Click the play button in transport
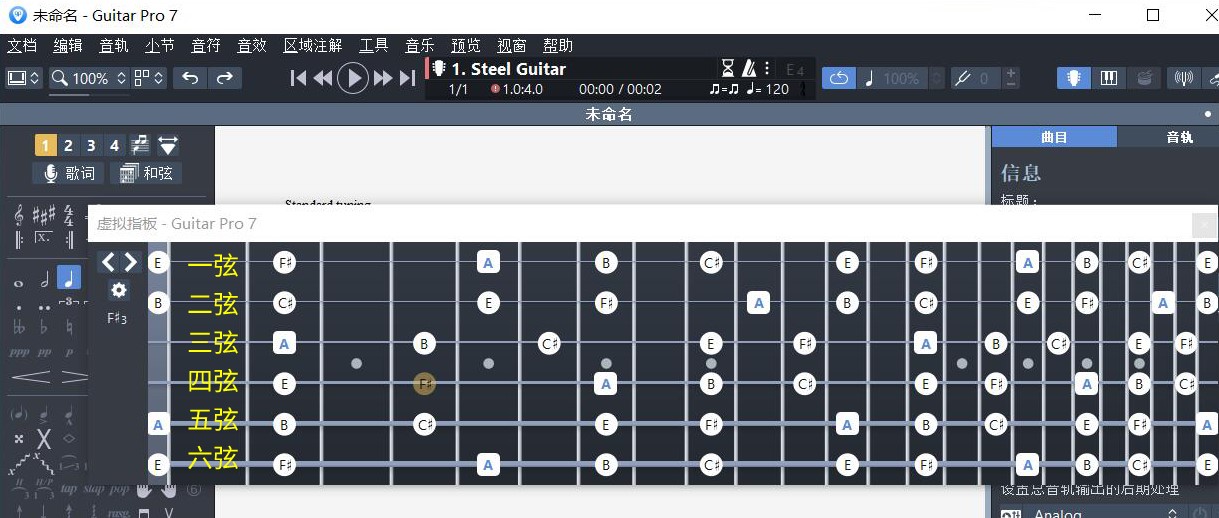The width and height of the screenshot is (1219, 518). click(353, 78)
